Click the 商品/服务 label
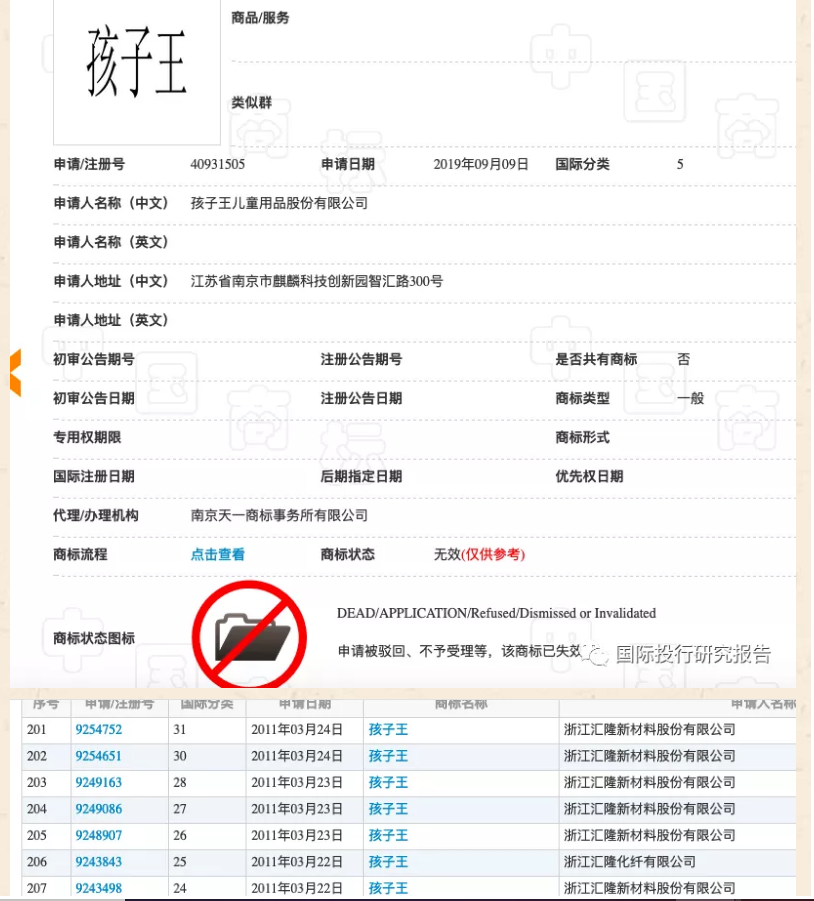This screenshot has width=814, height=901. pos(260,18)
